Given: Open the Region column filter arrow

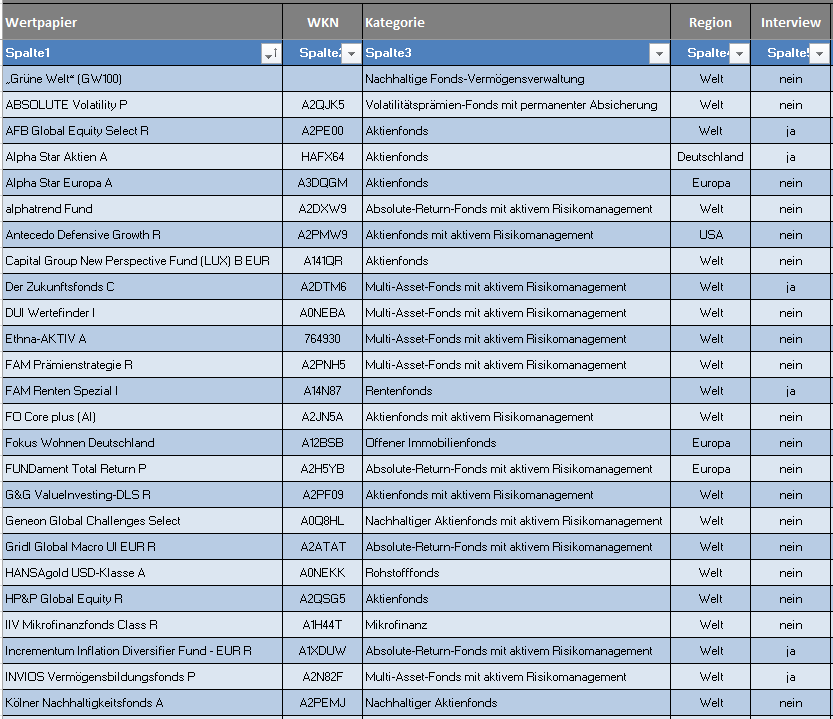Looking at the screenshot, I should coord(739,54).
